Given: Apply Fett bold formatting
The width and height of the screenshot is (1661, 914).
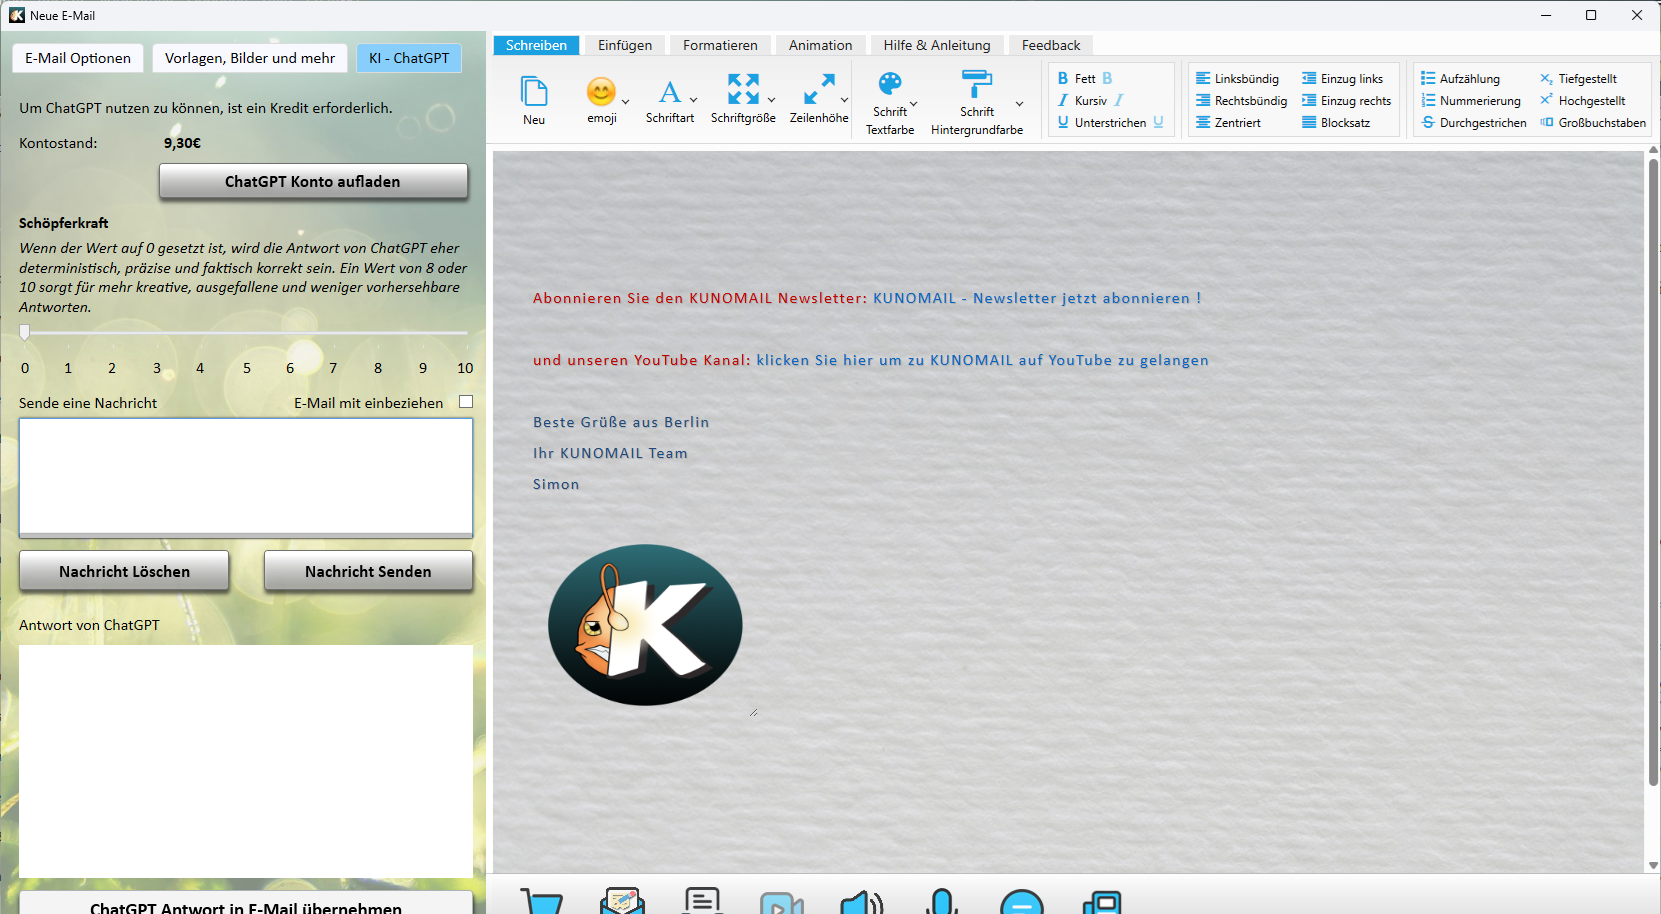Looking at the screenshot, I should click(x=1085, y=78).
